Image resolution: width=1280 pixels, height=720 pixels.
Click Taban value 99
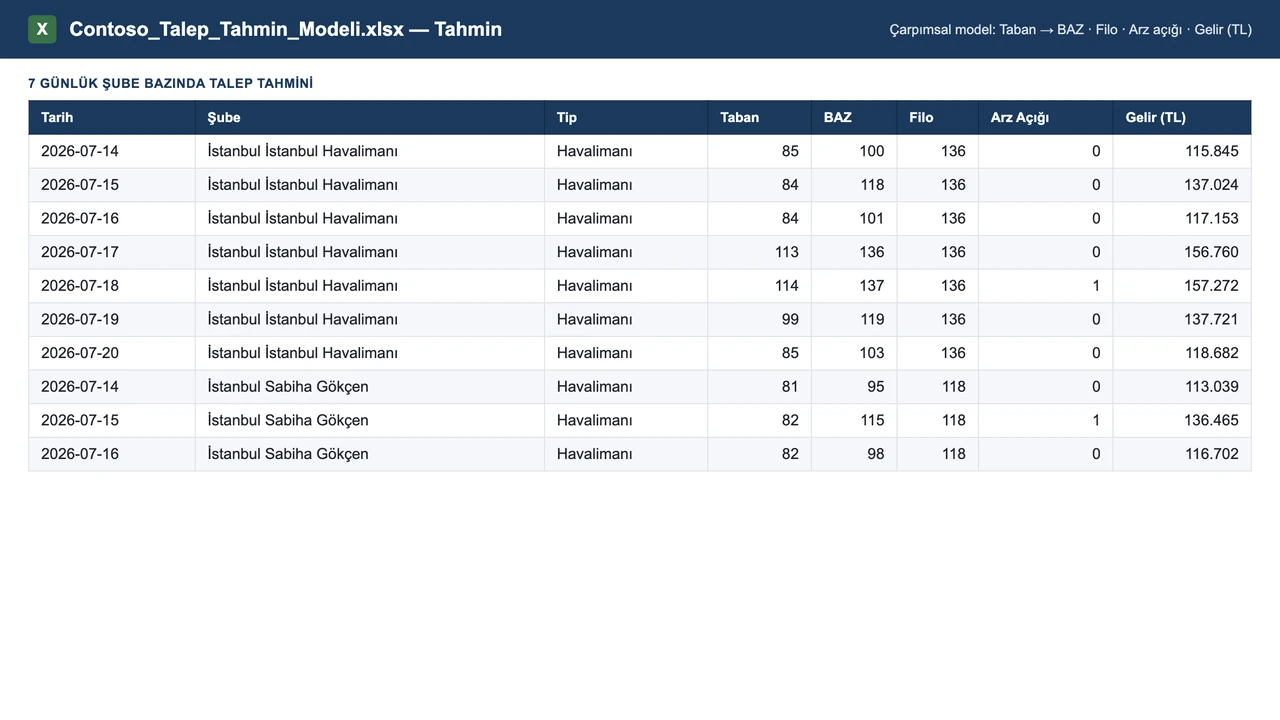(x=791, y=319)
